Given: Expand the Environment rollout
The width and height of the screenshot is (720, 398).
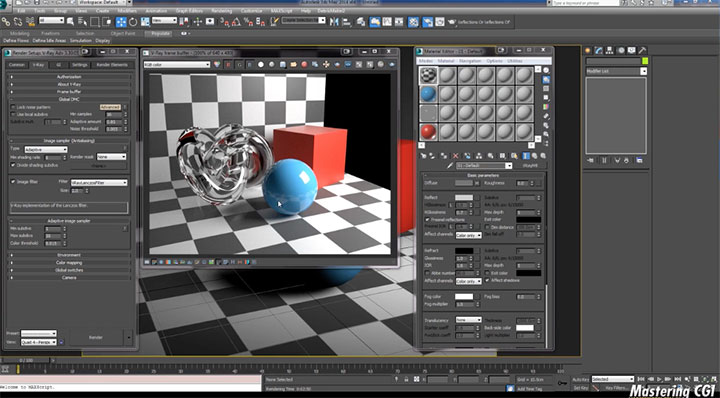Looking at the screenshot, I should click(x=70, y=255).
